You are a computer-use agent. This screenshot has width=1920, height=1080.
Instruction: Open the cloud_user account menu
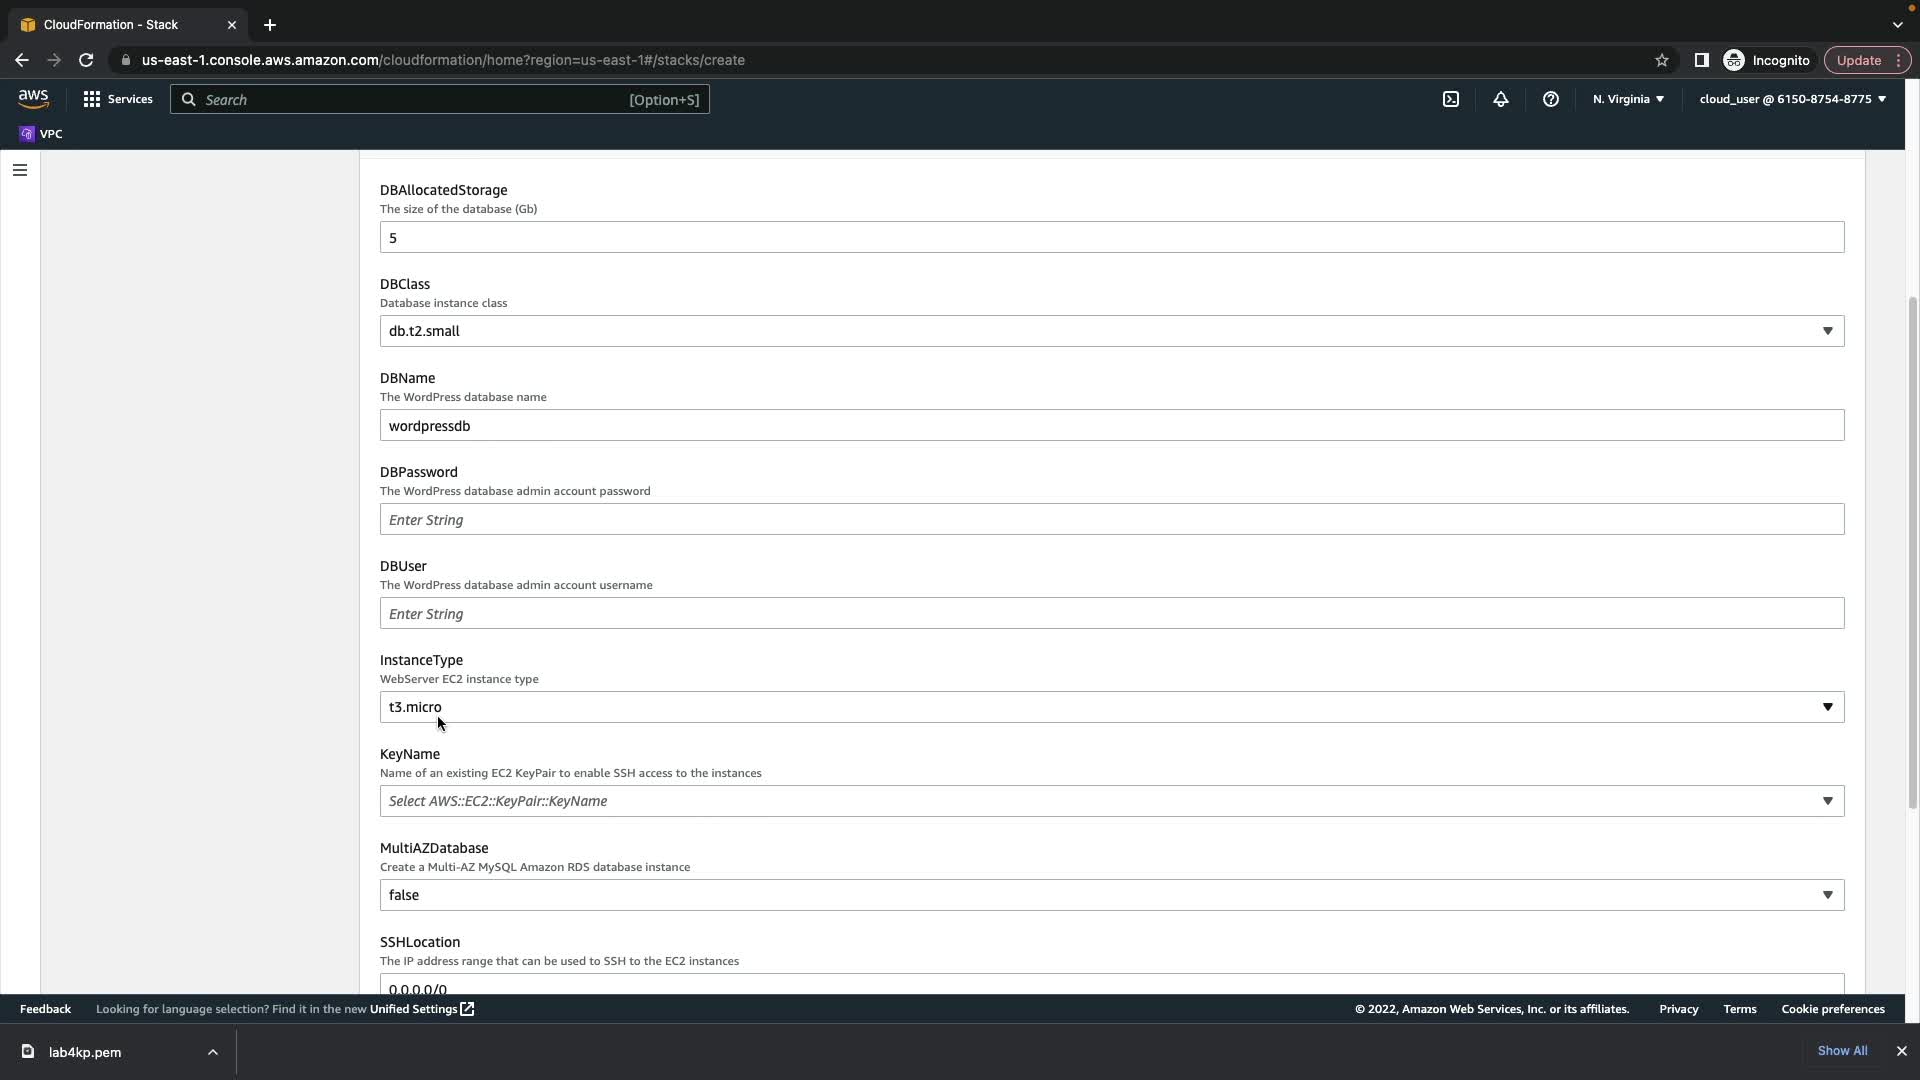click(1791, 99)
